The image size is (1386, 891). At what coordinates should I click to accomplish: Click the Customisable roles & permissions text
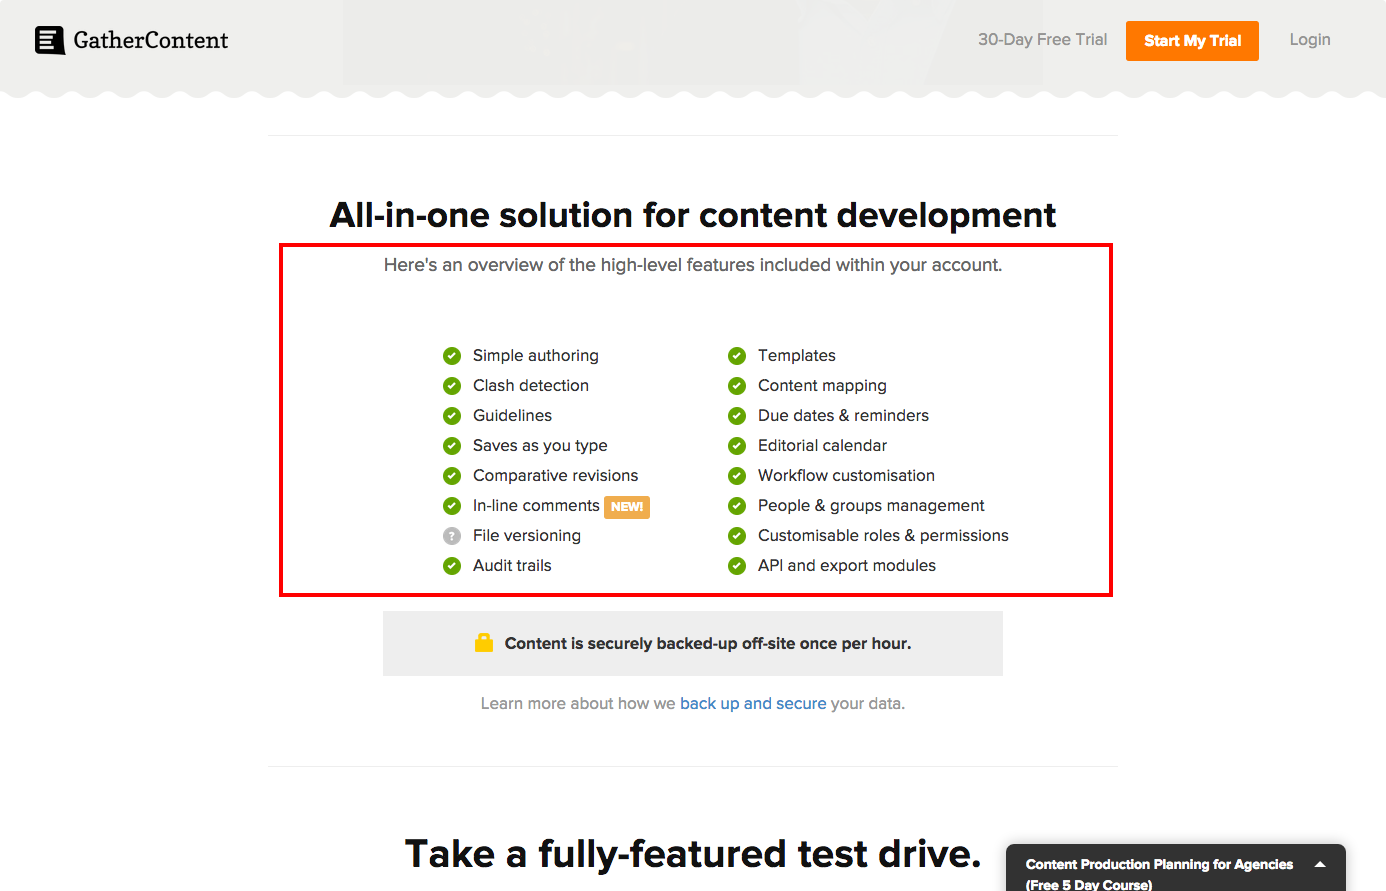tap(883, 536)
